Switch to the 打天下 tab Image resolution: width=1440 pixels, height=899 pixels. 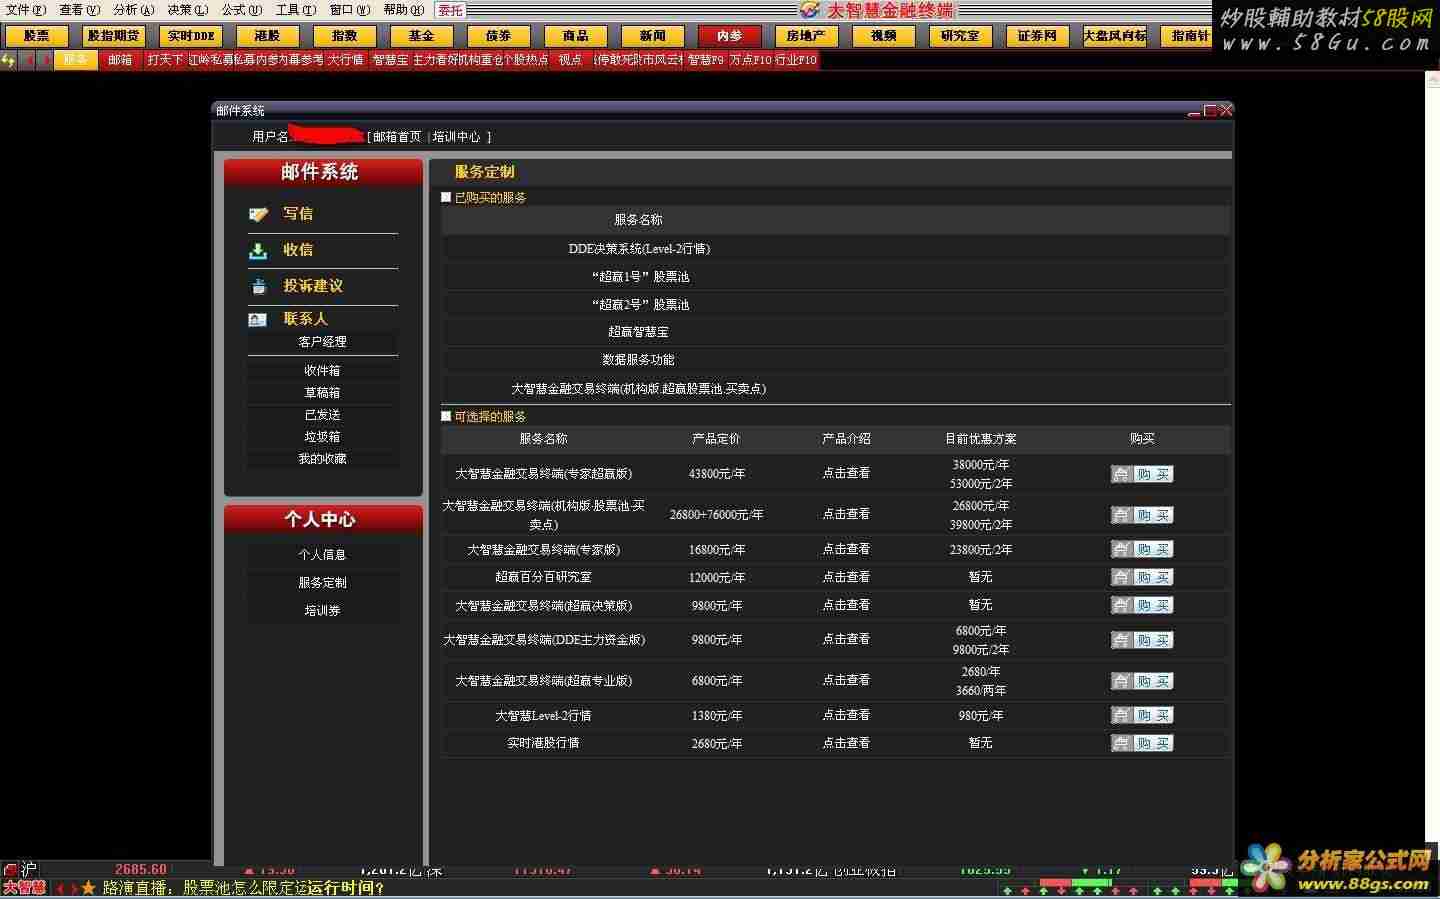tap(165, 60)
